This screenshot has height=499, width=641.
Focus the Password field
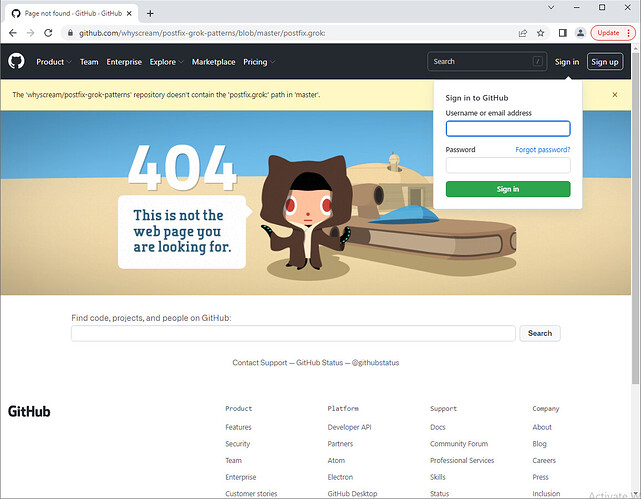(508, 165)
